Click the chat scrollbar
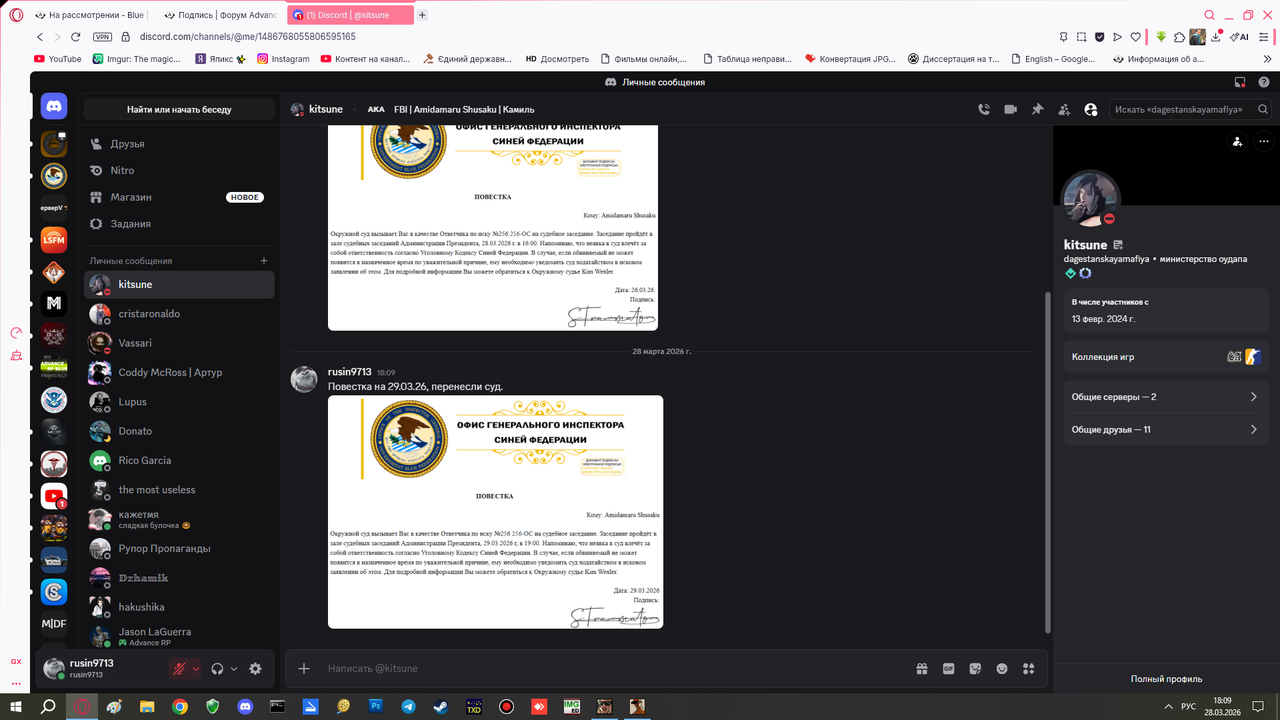The width and height of the screenshot is (1280, 720). 1047,460
